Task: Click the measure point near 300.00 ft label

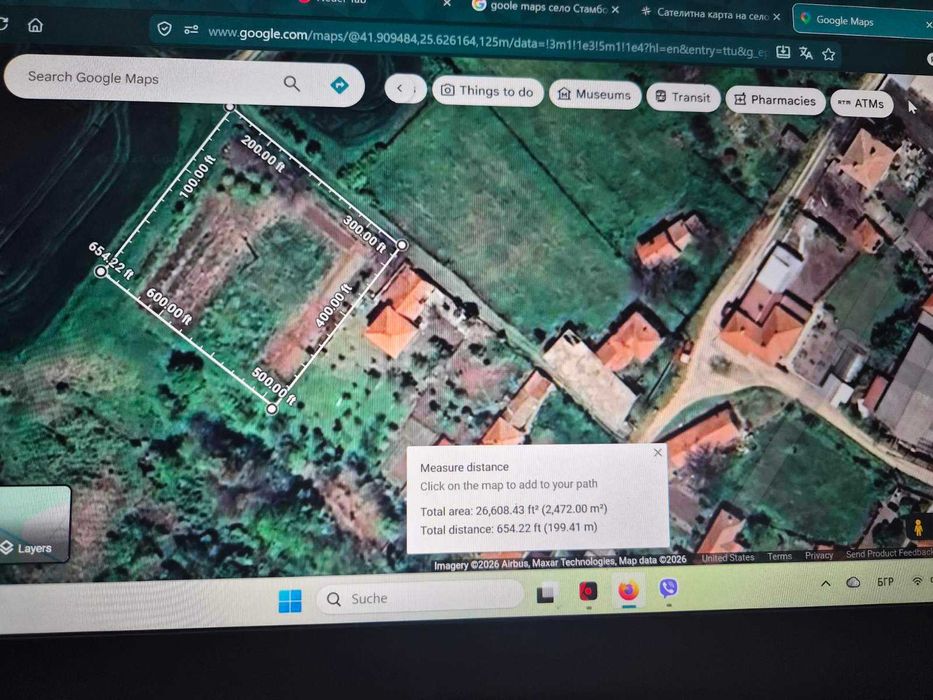Action: coord(402,245)
